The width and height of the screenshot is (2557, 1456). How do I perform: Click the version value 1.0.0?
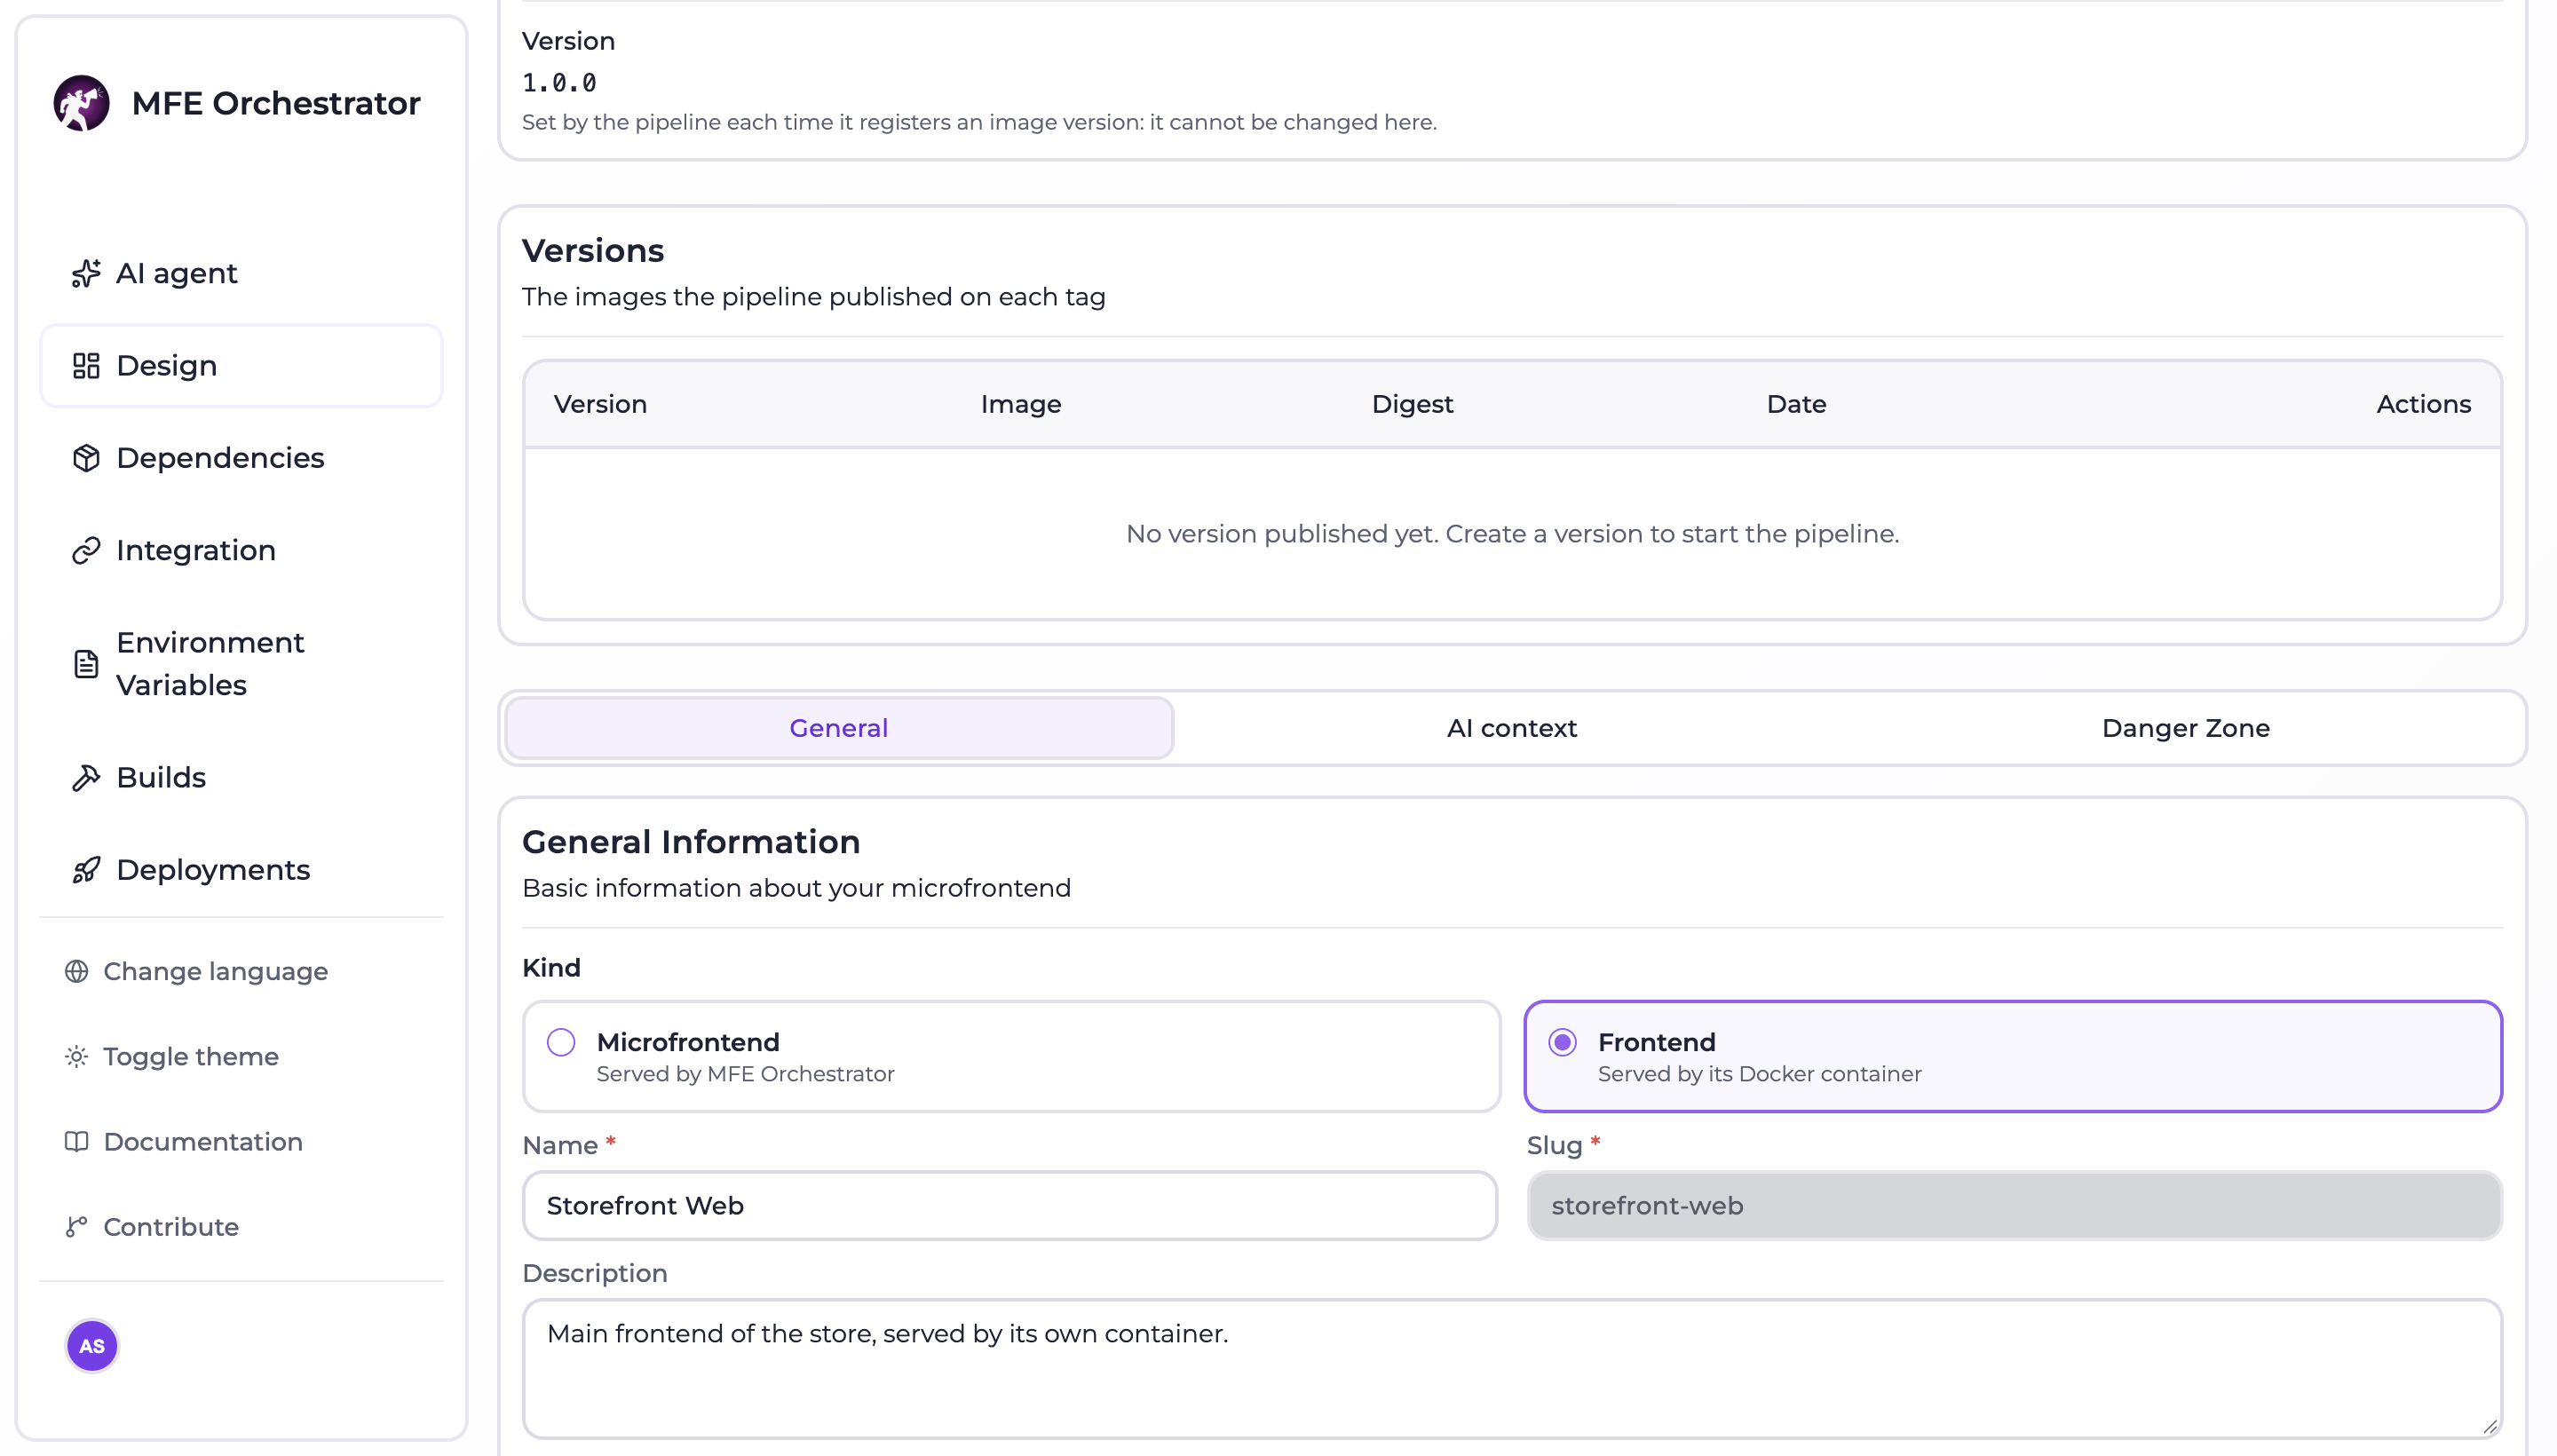tap(559, 83)
